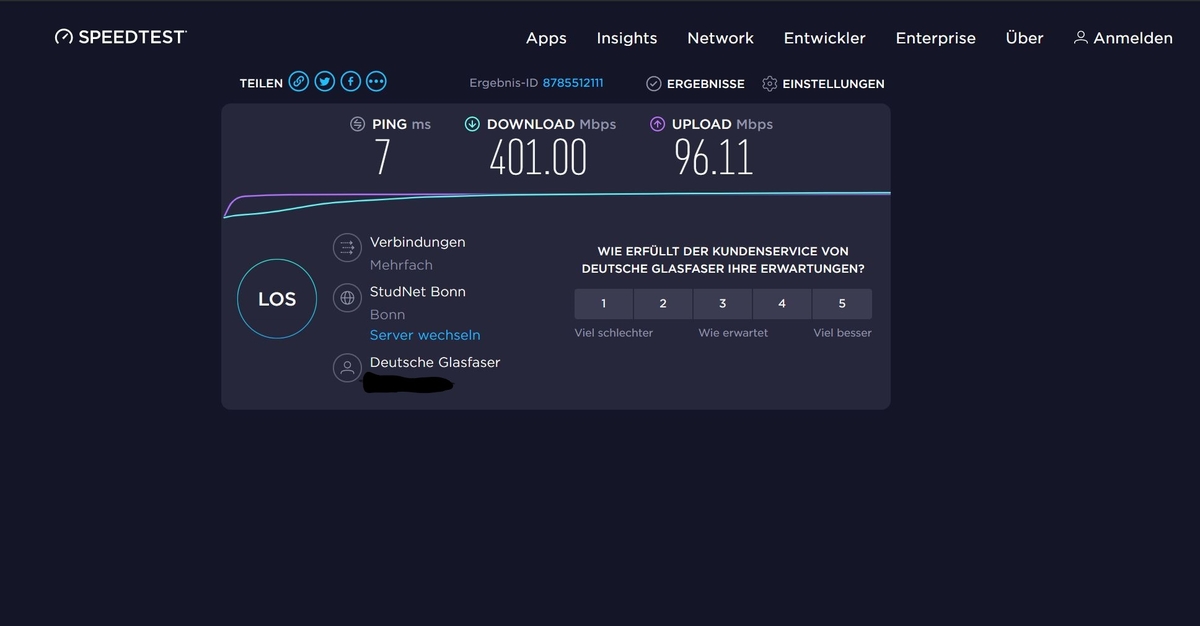
Task: Click the Viel besser label
Action: pyautogui.click(x=842, y=332)
